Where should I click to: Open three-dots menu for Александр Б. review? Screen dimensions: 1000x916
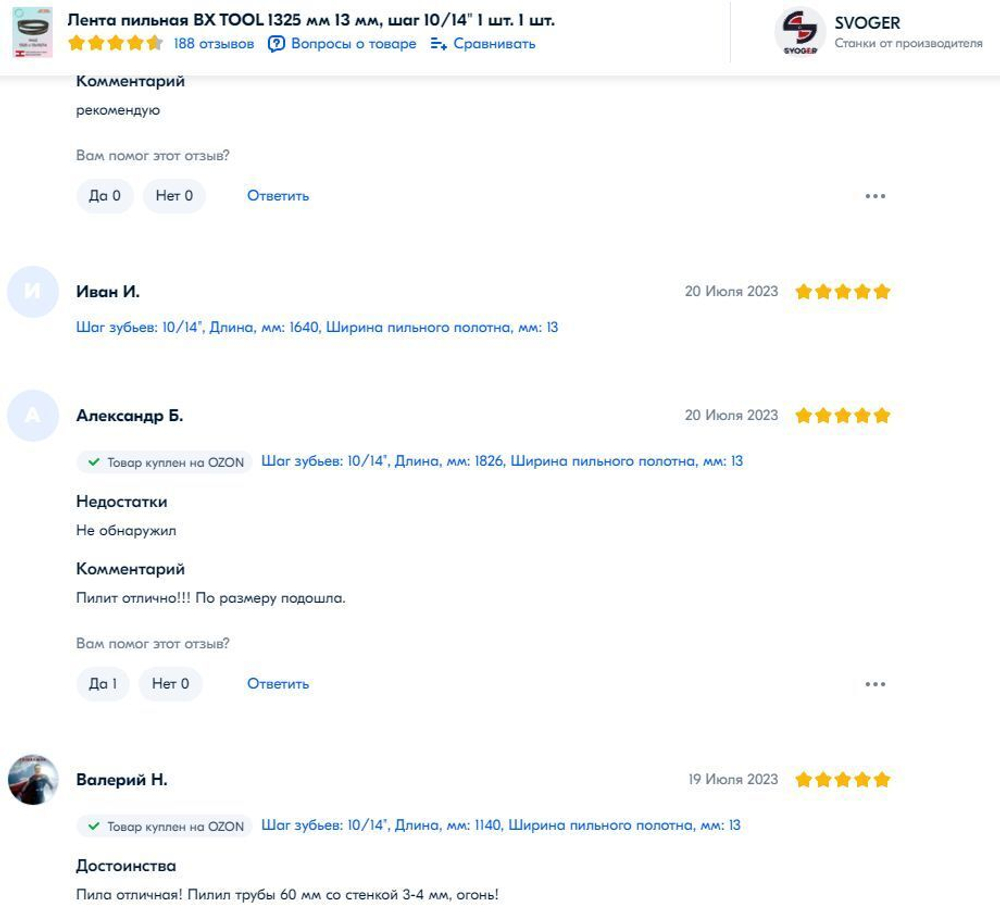[x=875, y=684]
